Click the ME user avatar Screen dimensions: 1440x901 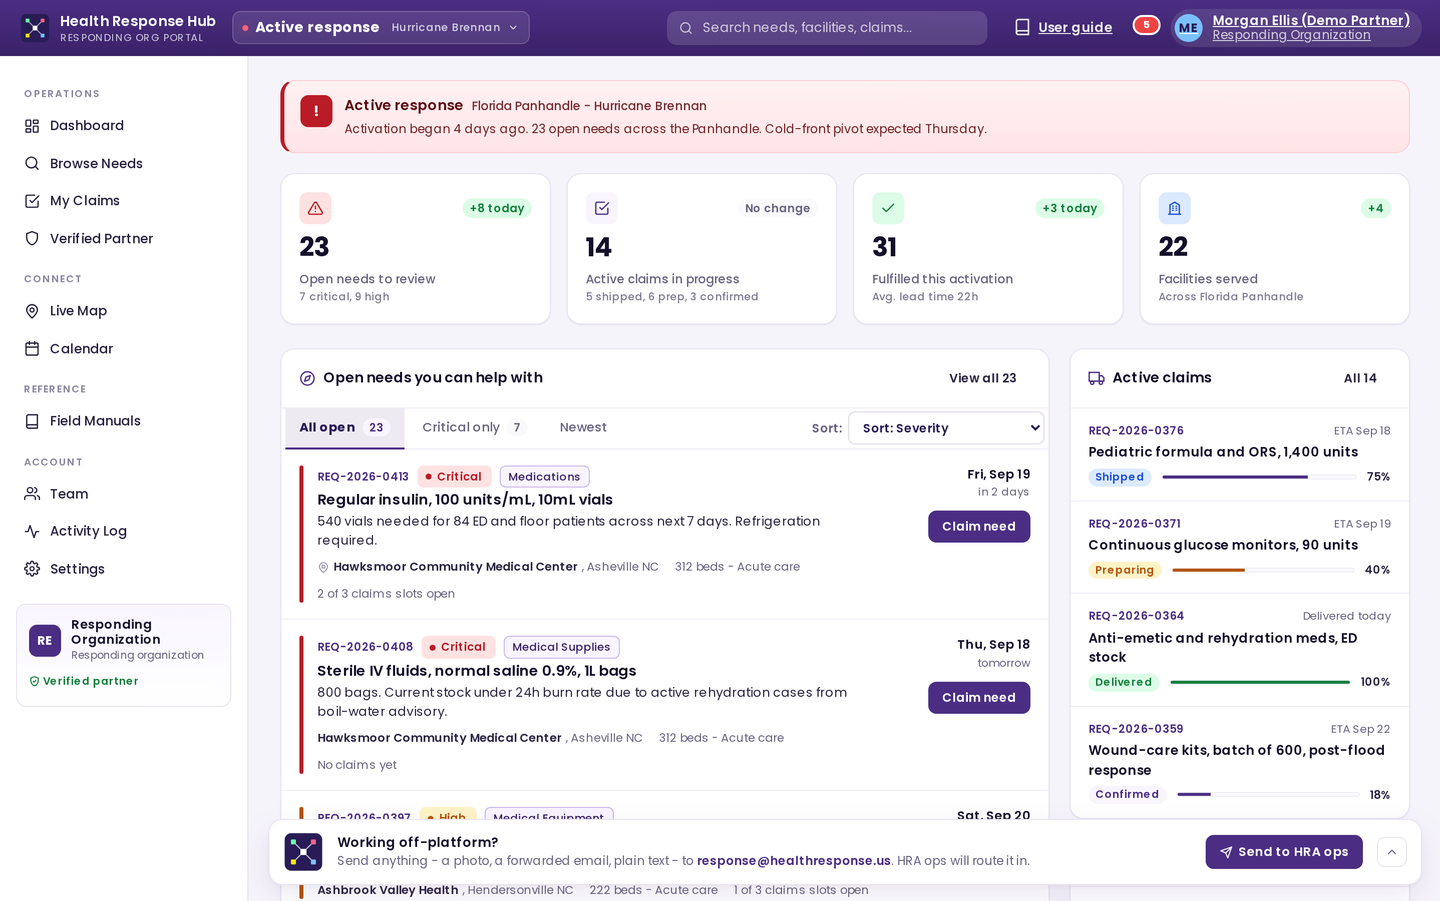coord(1188,28)
